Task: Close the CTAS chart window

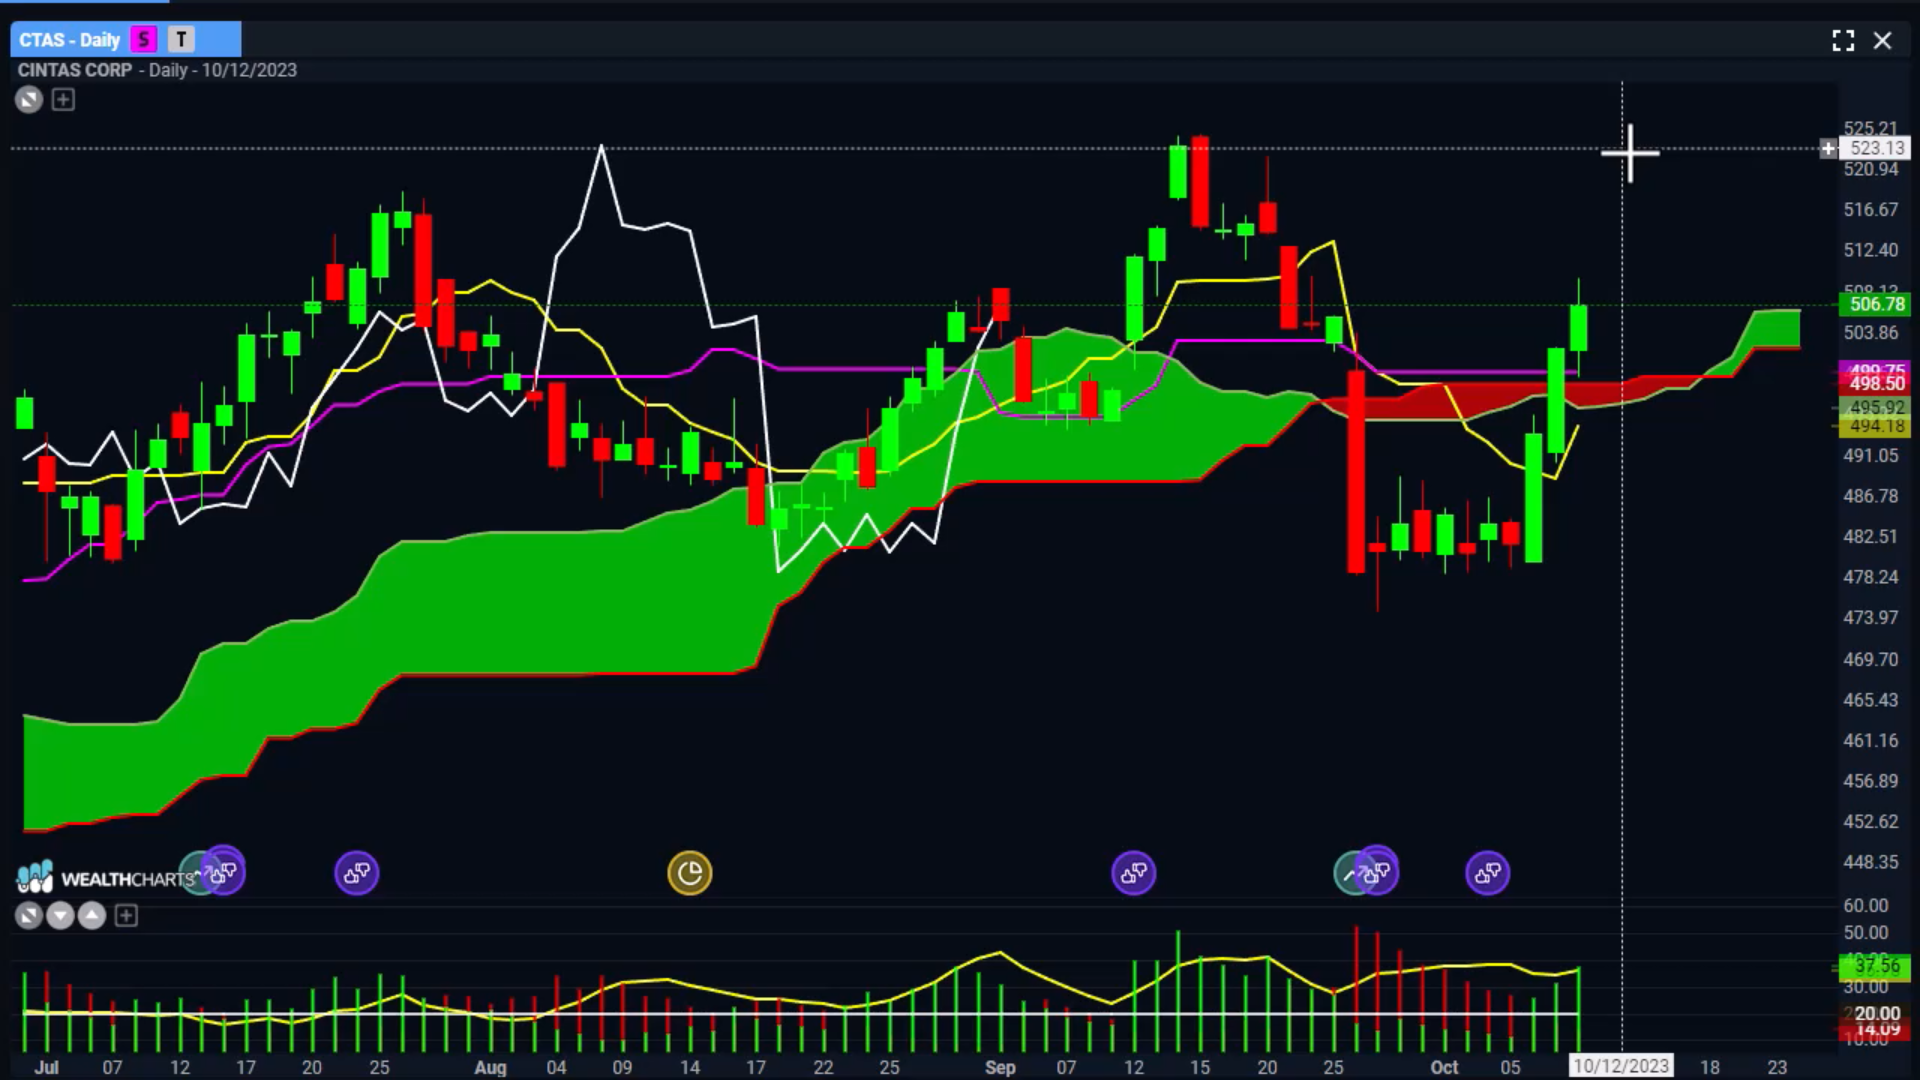Action: pos(1882,40)
